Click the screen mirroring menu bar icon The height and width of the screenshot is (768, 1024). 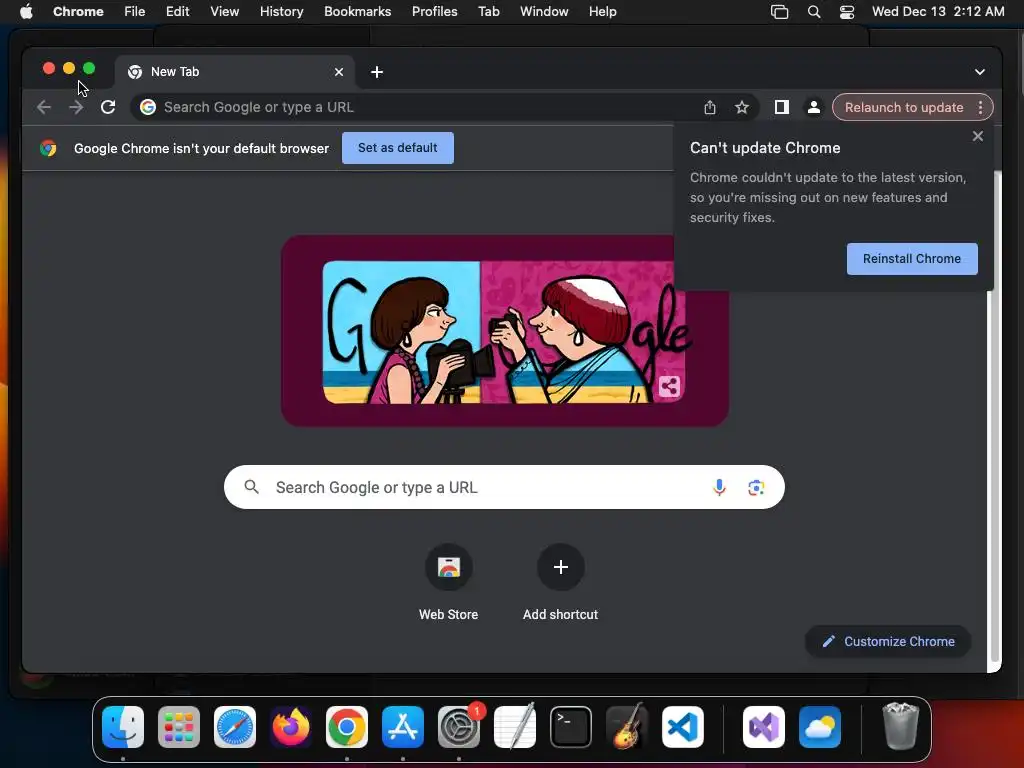(779, 11)
